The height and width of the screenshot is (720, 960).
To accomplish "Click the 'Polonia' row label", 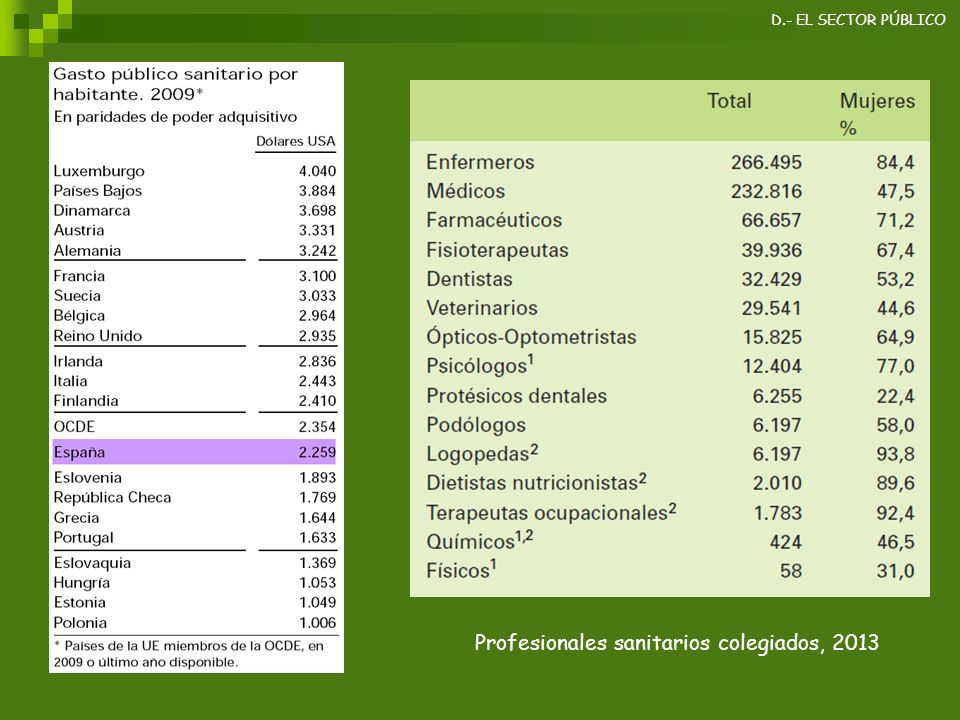I will click(x=80, y=623).
